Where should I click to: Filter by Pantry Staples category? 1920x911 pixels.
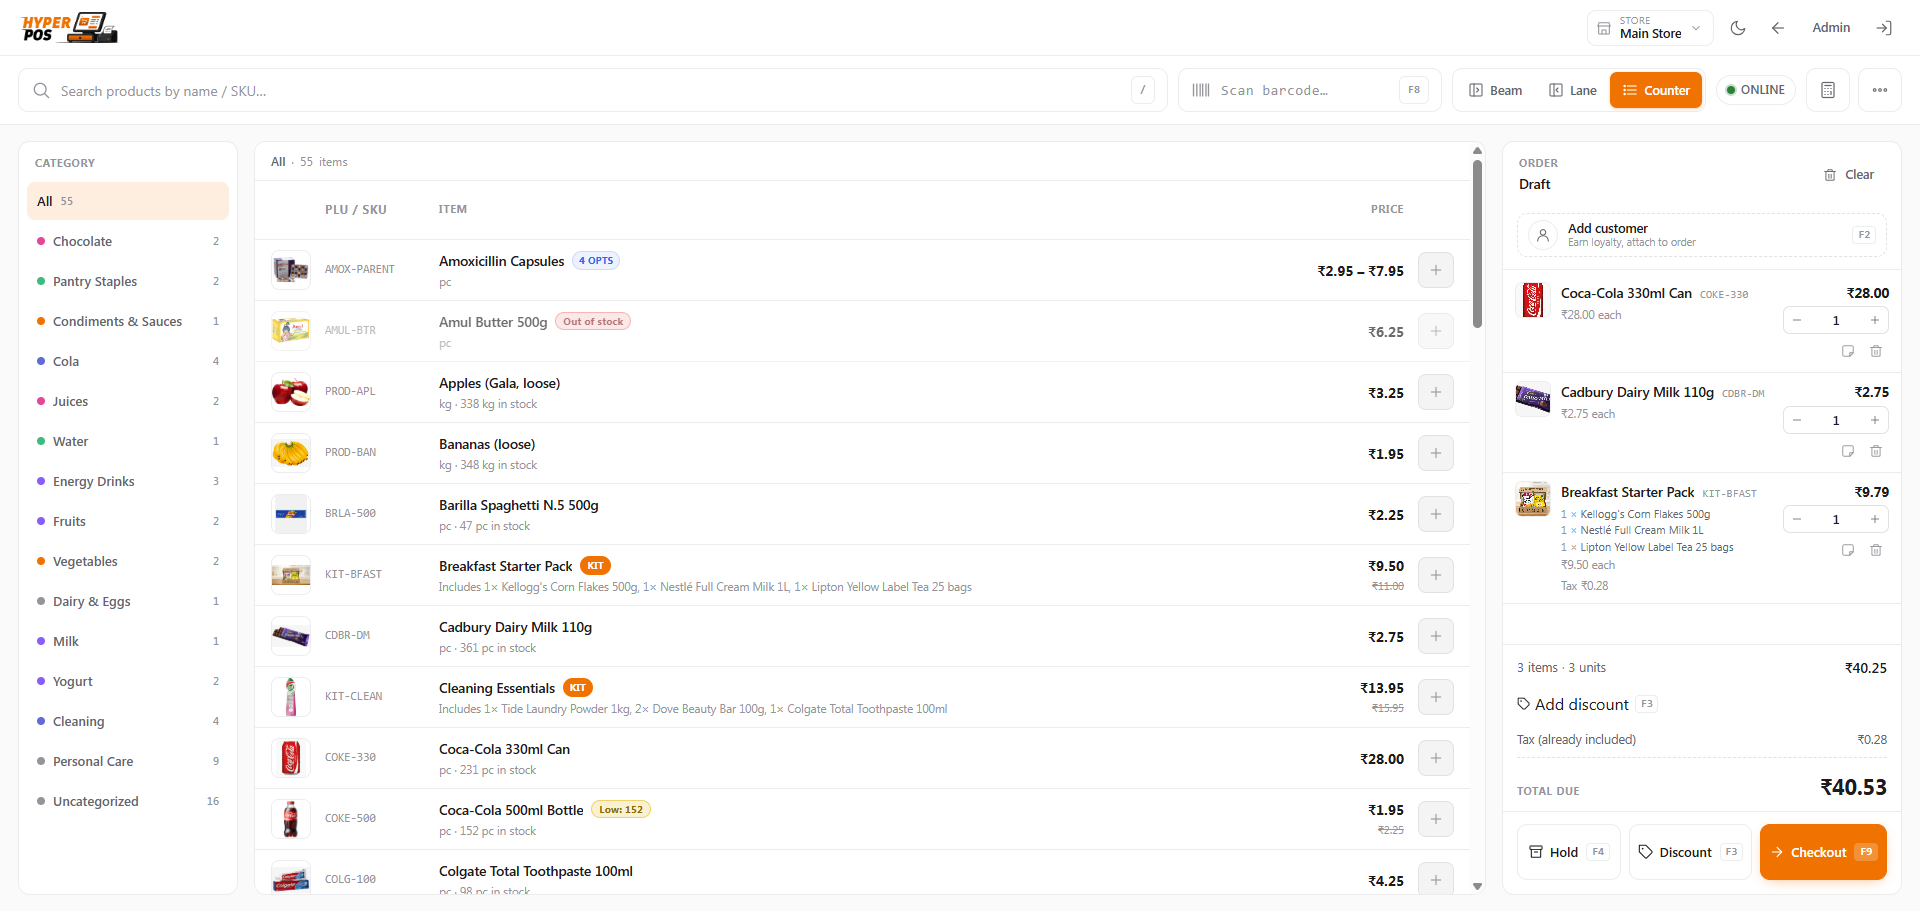pos(128,281)
